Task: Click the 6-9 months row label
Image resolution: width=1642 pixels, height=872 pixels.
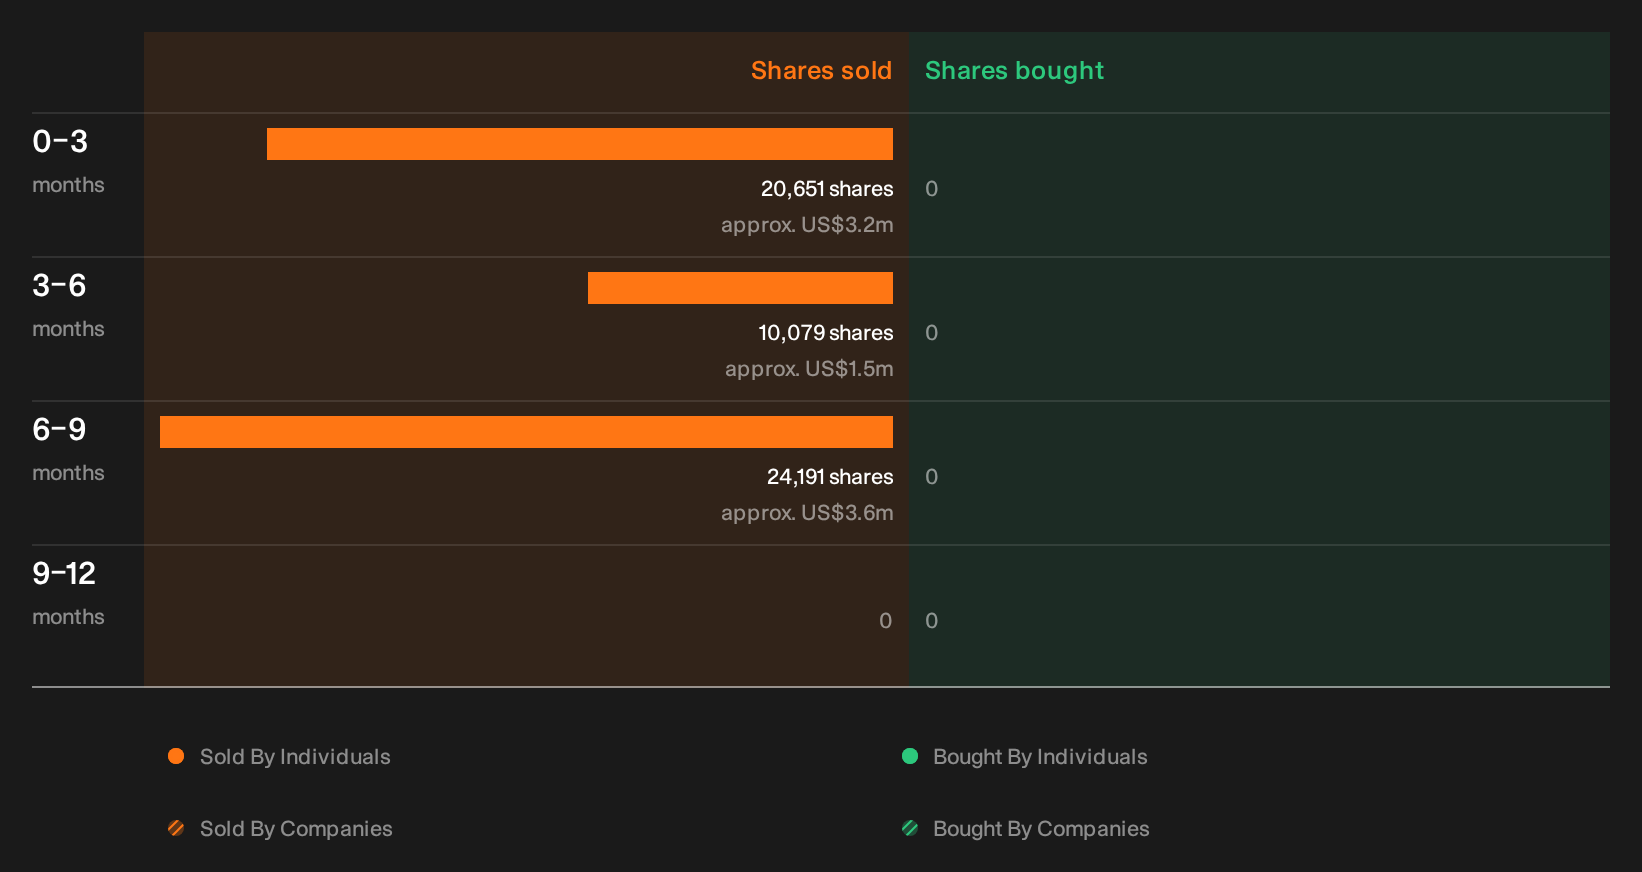Action: click(x=68, y=449)
